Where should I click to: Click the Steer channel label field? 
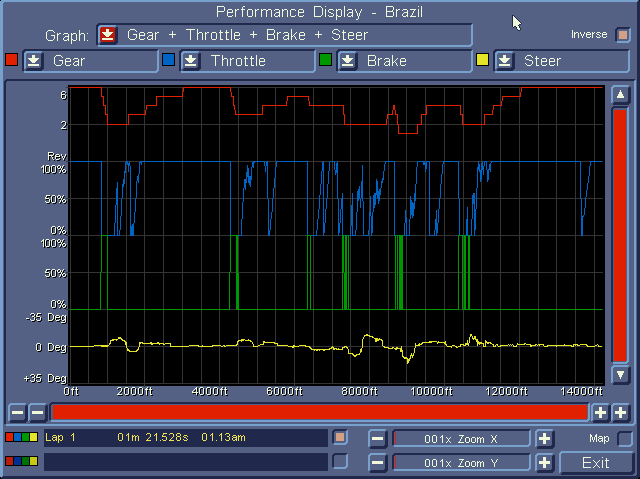coord(562,61)
